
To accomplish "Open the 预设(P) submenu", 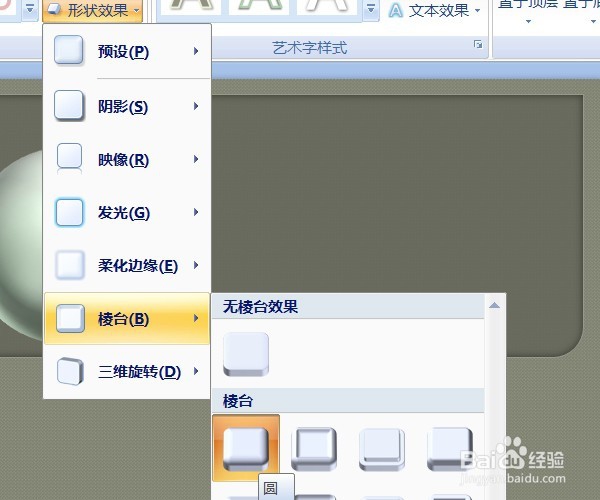I will [x=127, y=51].
